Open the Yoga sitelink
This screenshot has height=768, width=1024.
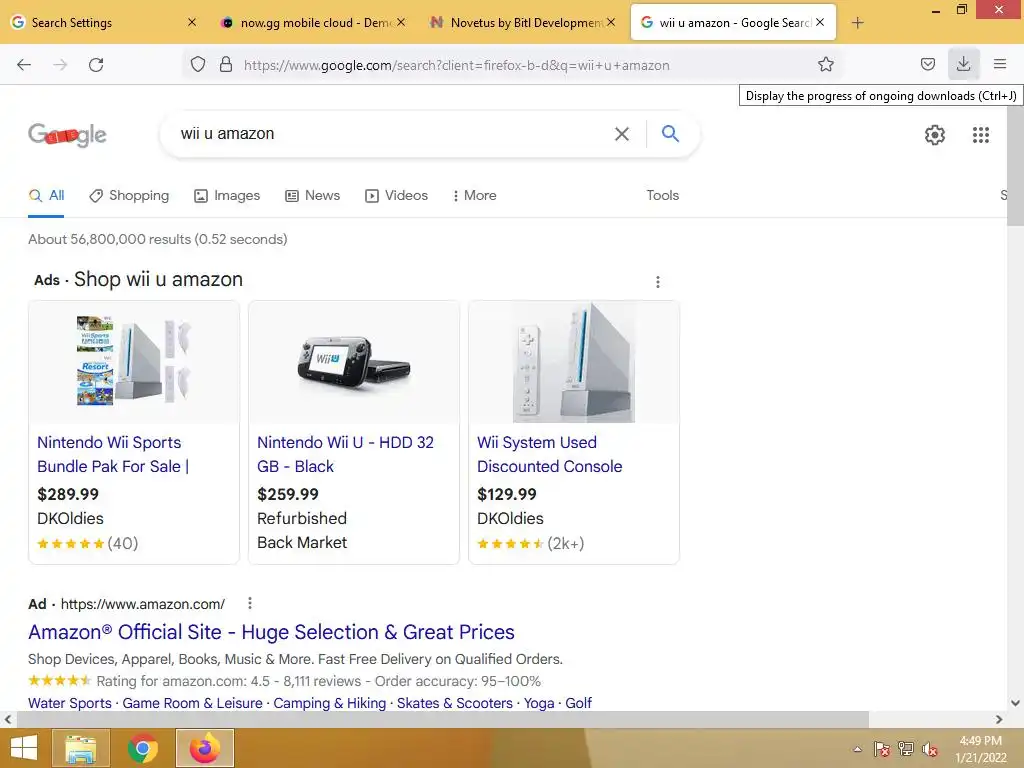pos(539,703)
